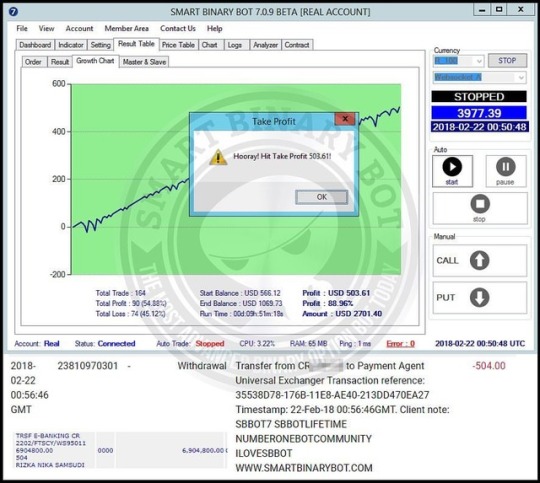Open the Websocket server dropdown
The width and height of the screenshot is (540, 483).
(x=480, y=77)
